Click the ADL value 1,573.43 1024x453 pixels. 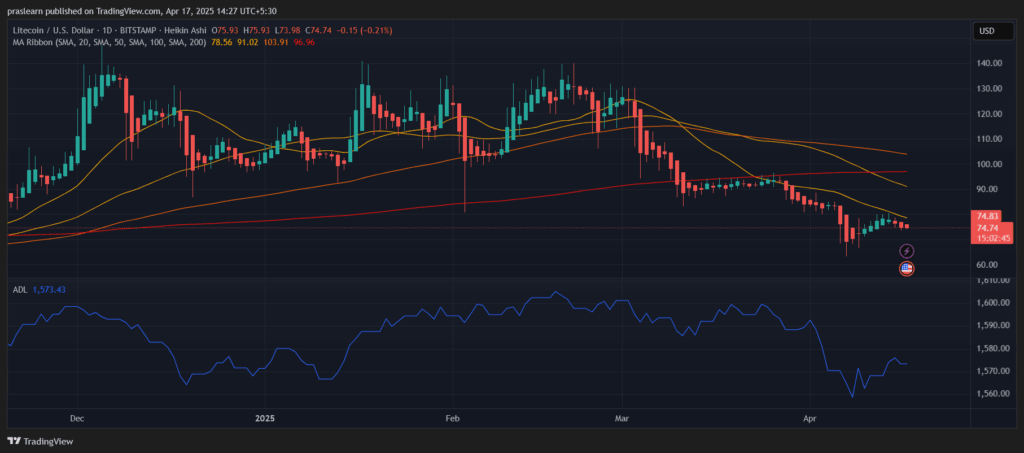(47, 290)
